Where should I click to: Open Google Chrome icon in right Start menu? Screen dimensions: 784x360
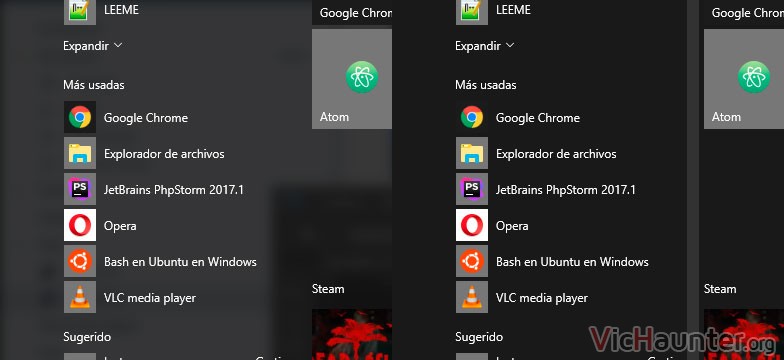[x=472, y=118]
